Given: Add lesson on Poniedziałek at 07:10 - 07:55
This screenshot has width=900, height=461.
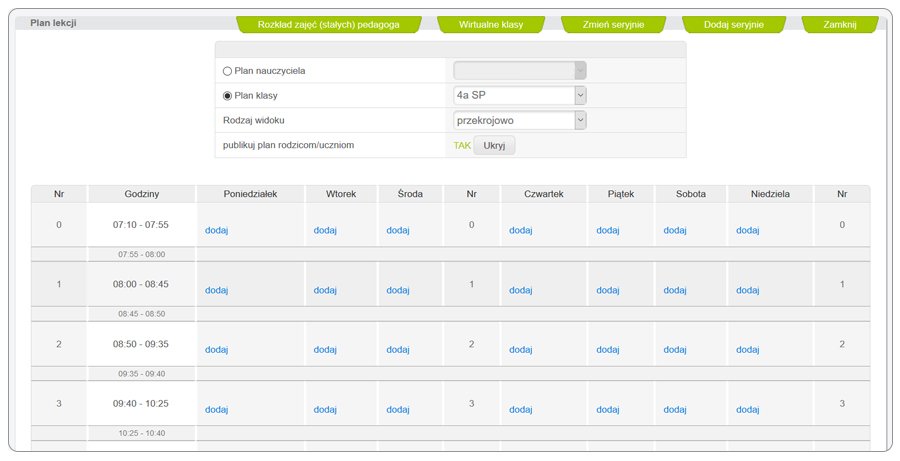Looking at the screenshot, I should coord(217,231).
